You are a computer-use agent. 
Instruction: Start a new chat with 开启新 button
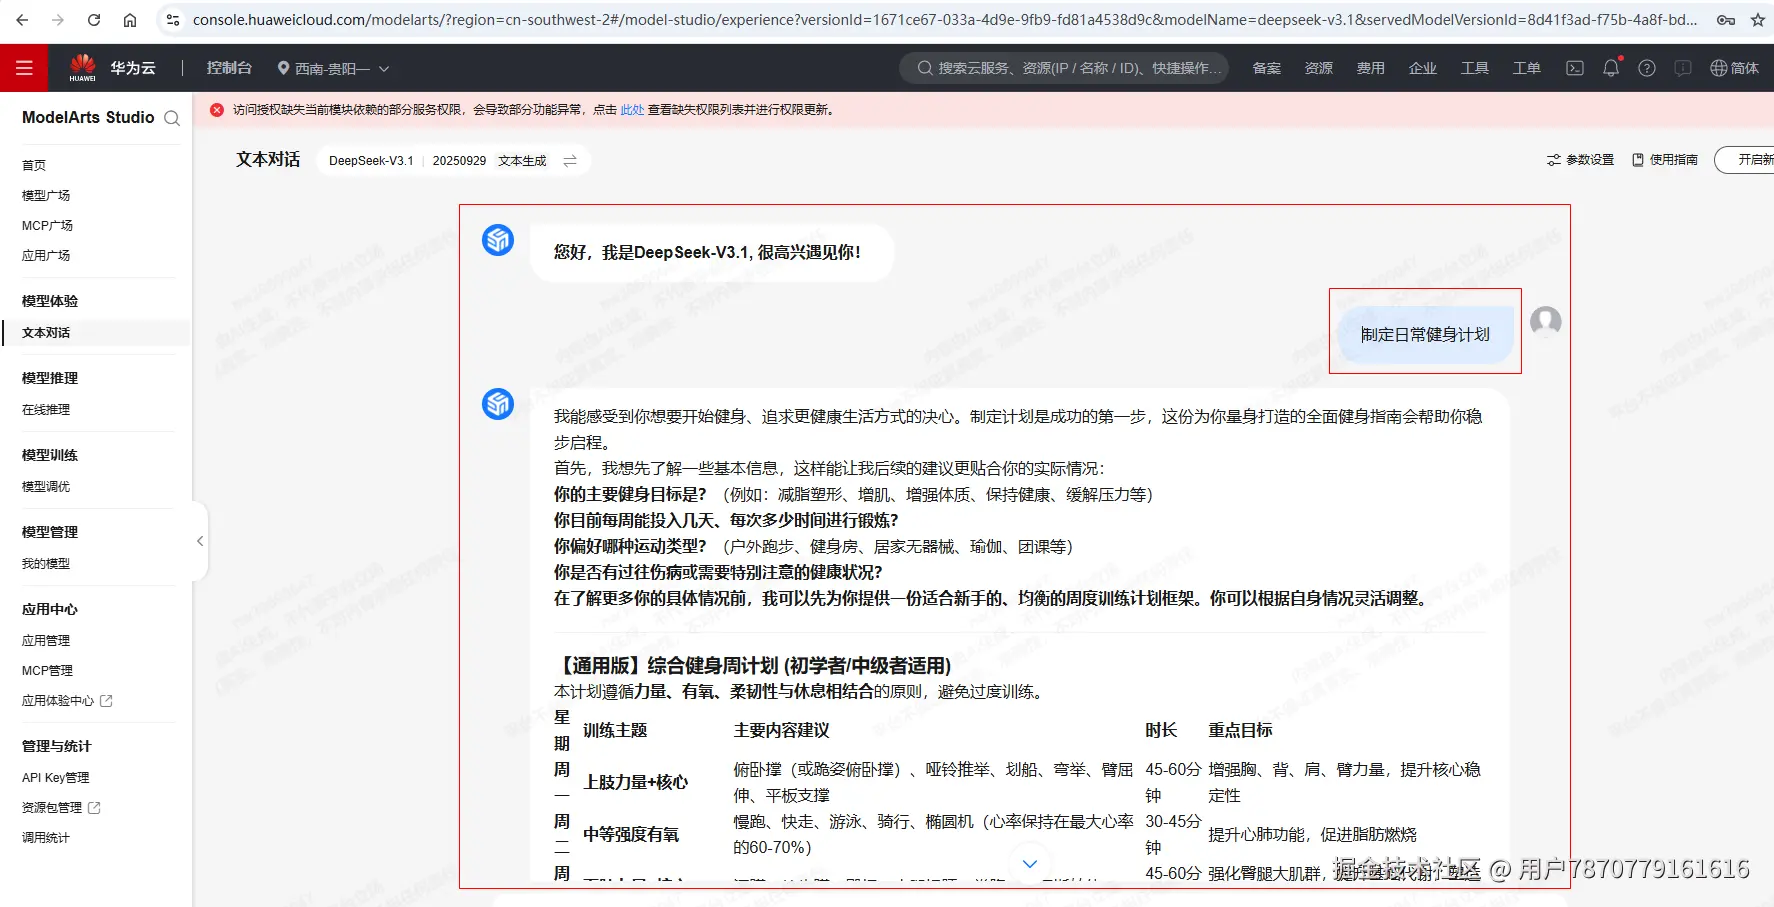pos(1745,160)
